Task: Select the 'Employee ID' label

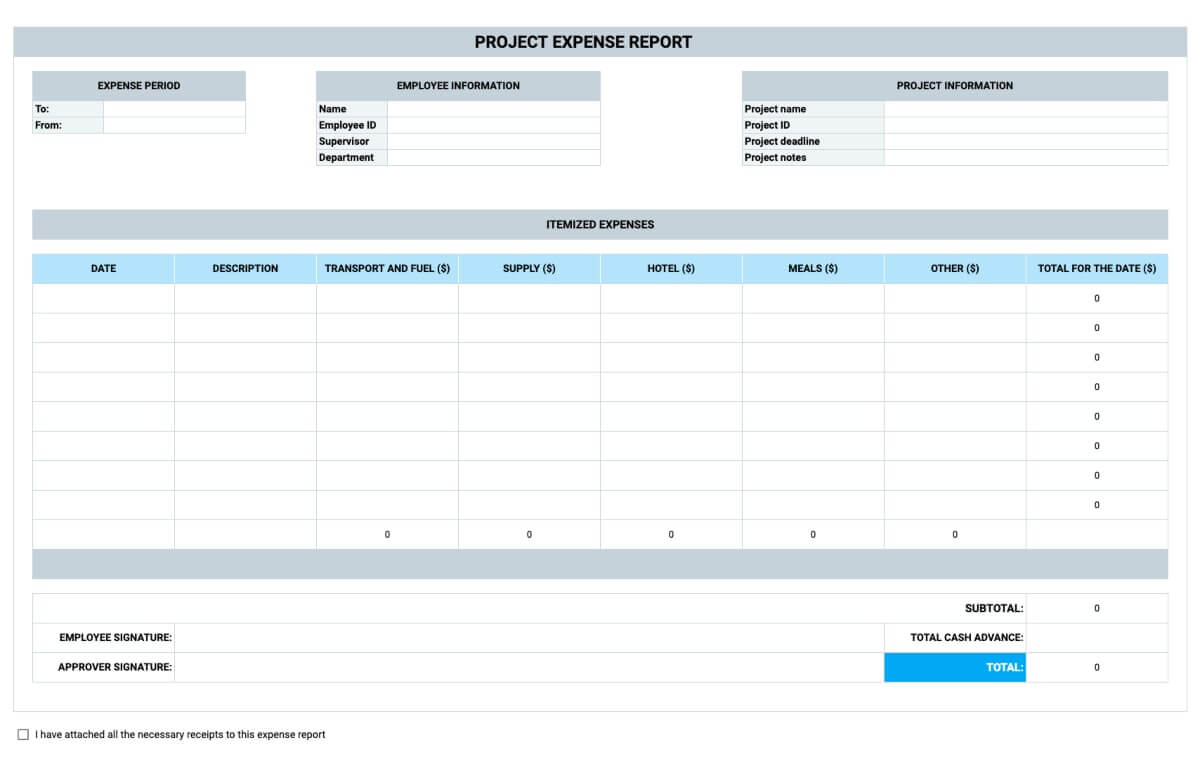Action: pyautogui.click(x=347, y=125)
